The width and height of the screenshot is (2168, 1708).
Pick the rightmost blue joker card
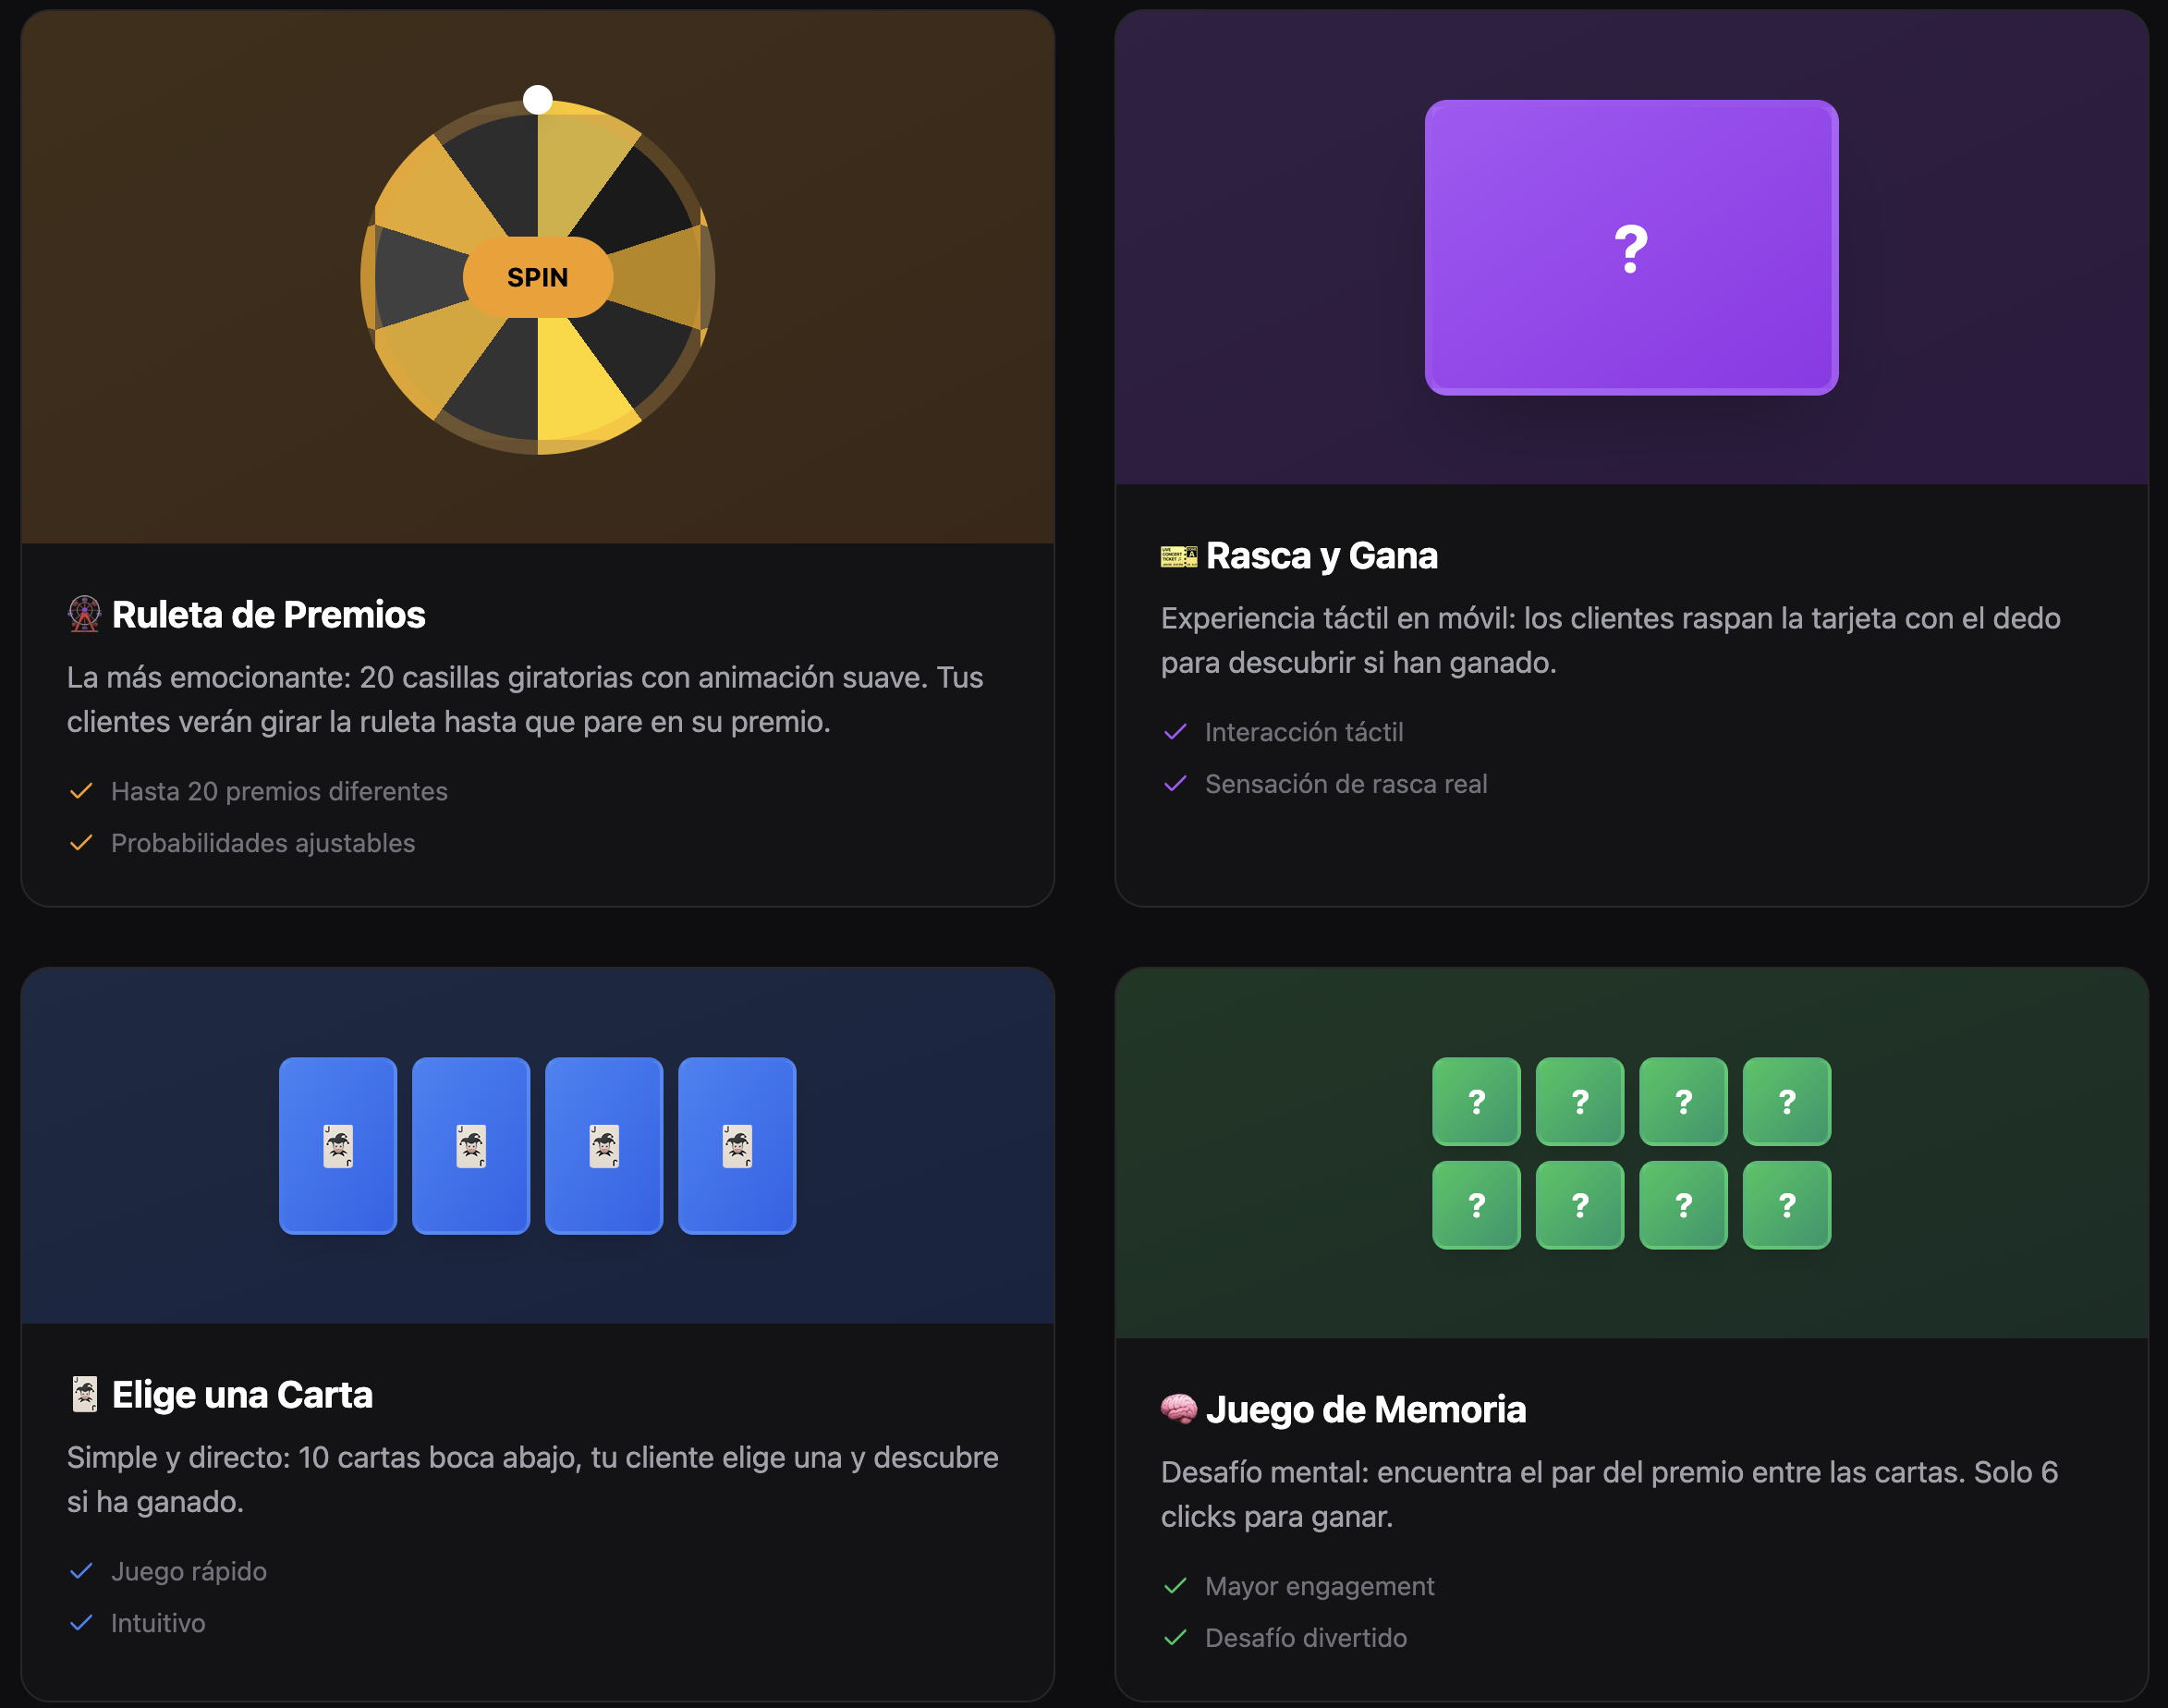[x=737, y=1145]
